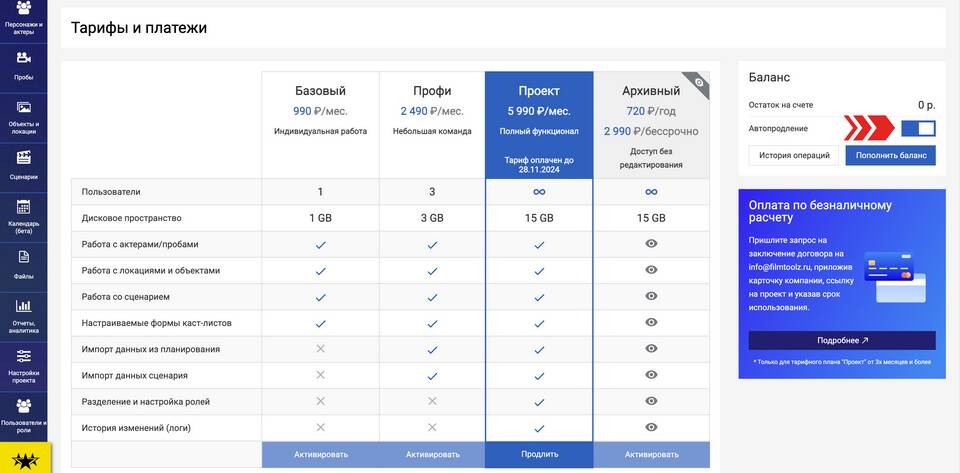
Task: Click История операций button
Action: (794, 155)
